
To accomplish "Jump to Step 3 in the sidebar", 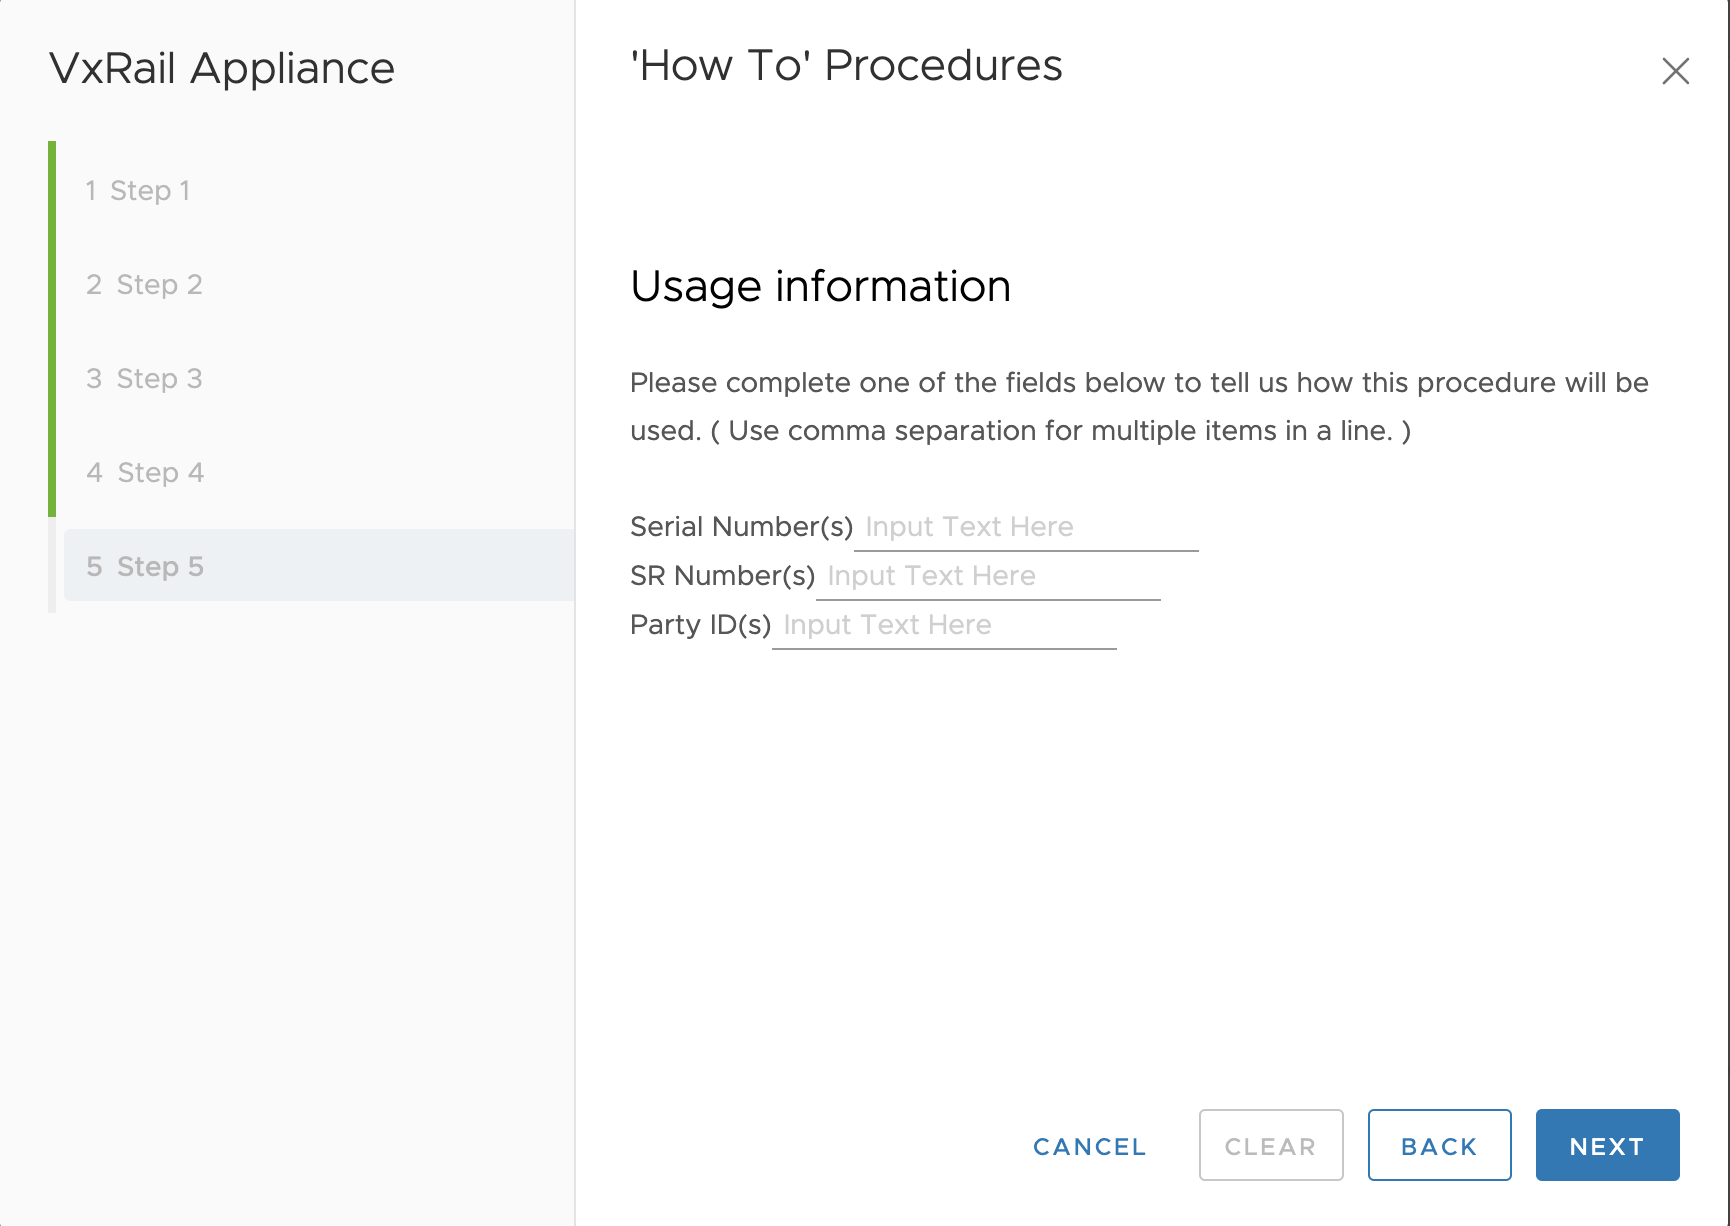I will pos(145,378).
